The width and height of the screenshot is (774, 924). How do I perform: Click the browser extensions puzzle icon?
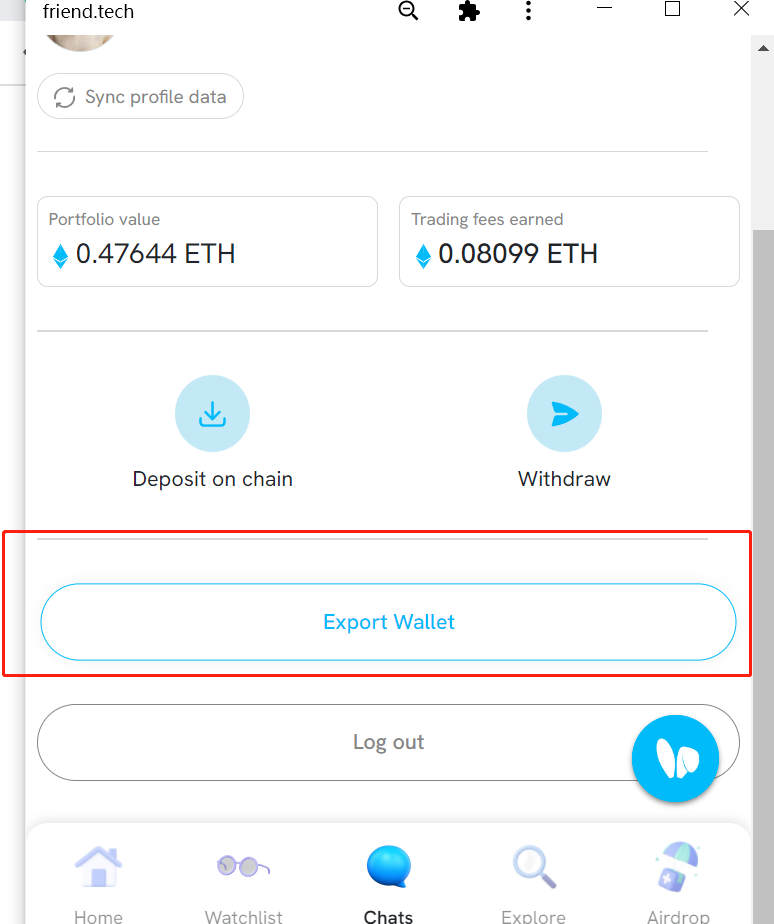(468, 12)
